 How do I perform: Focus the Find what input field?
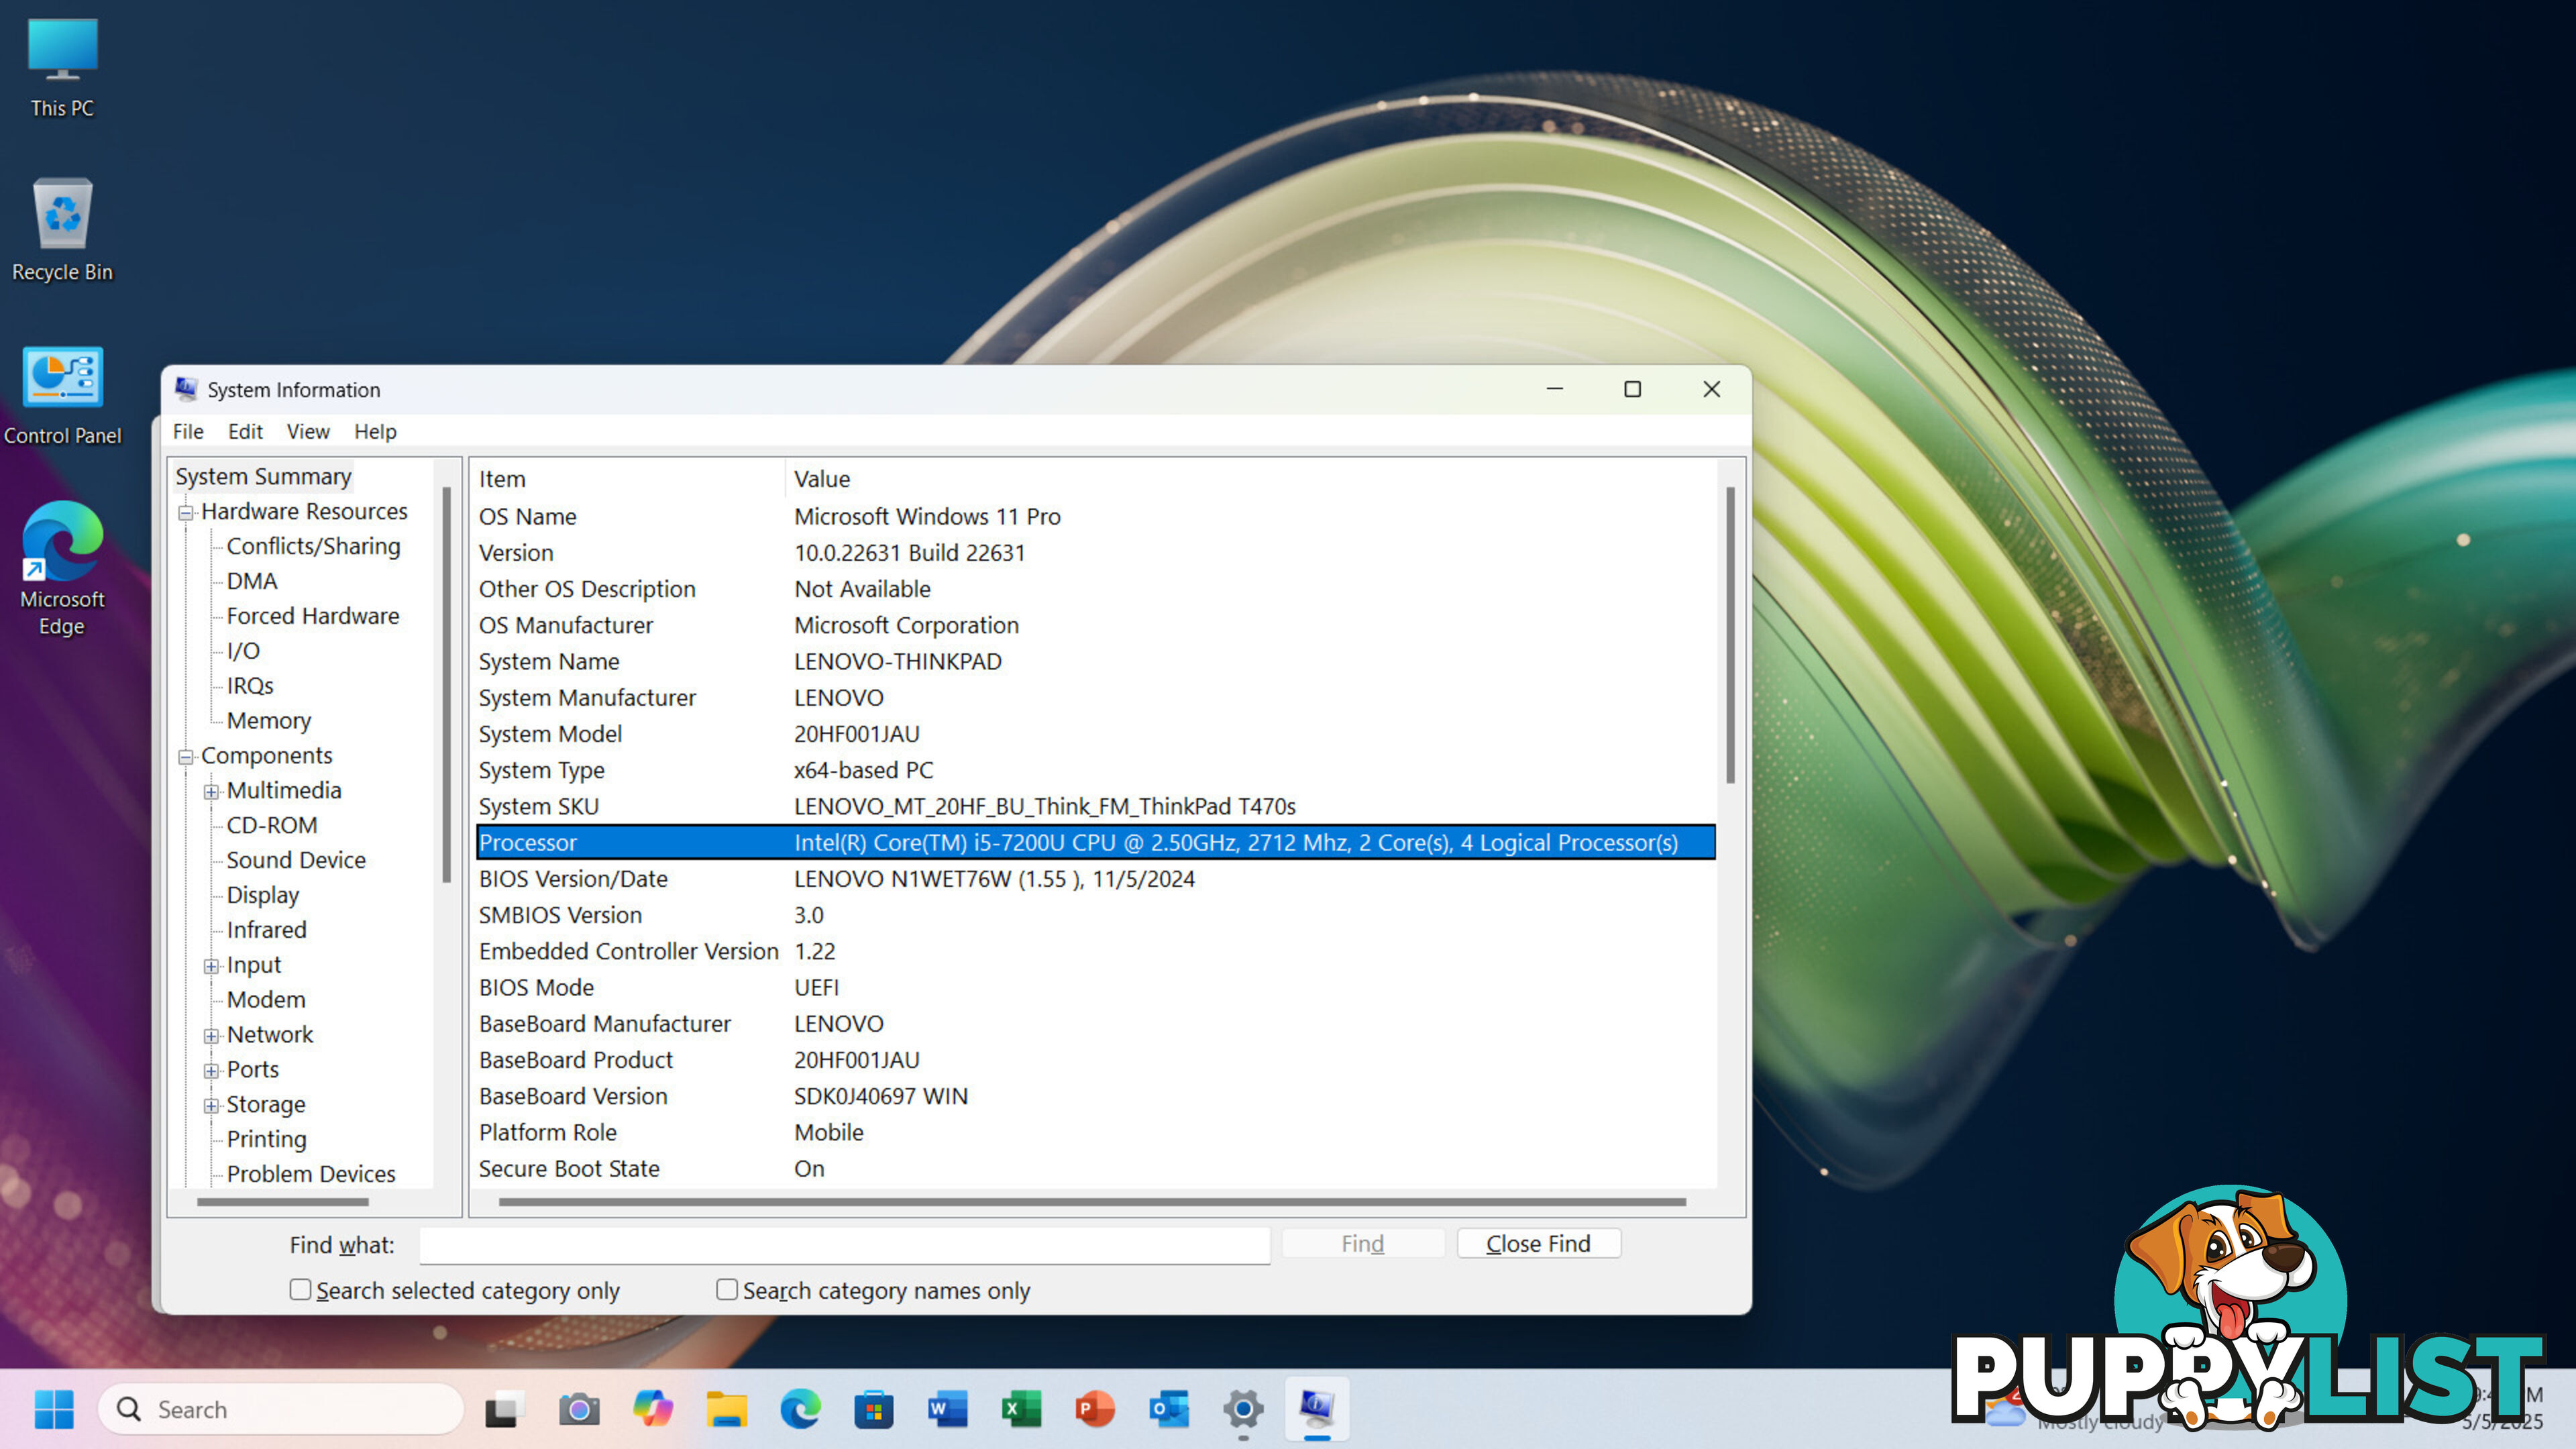click(845, 1245)
